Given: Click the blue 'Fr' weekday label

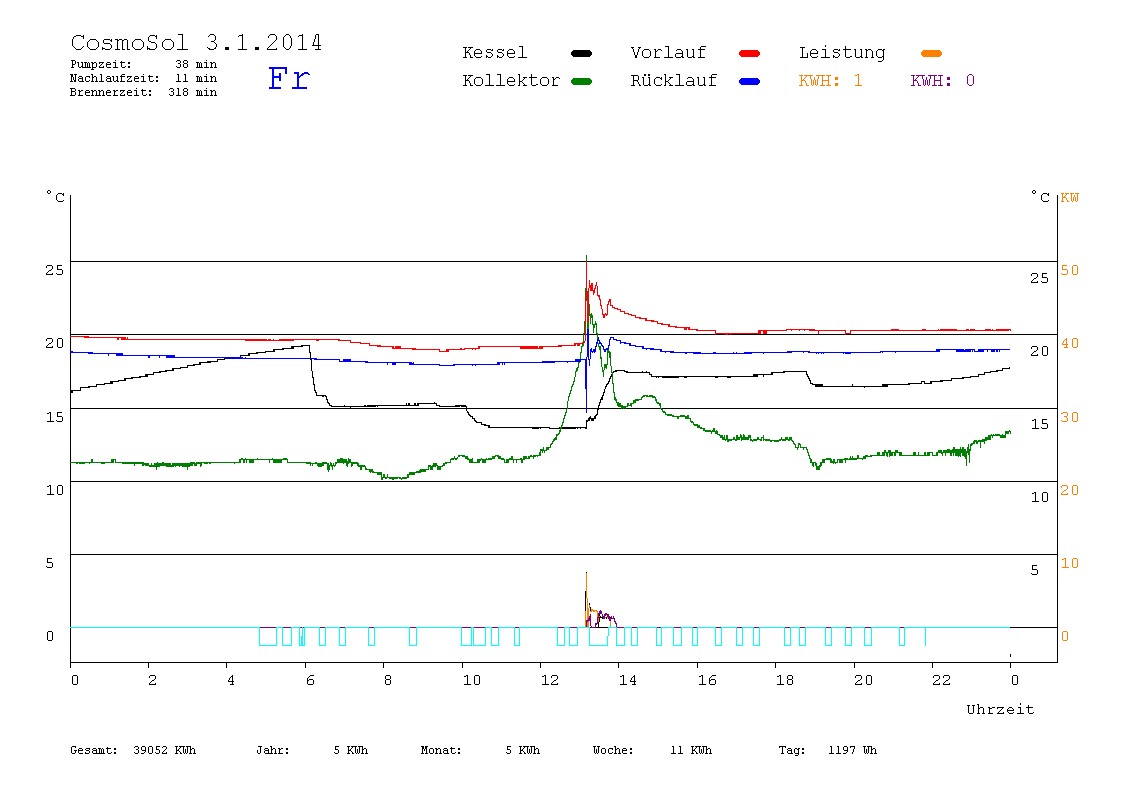Looking at the screenshot, I should tap(289, 78).
